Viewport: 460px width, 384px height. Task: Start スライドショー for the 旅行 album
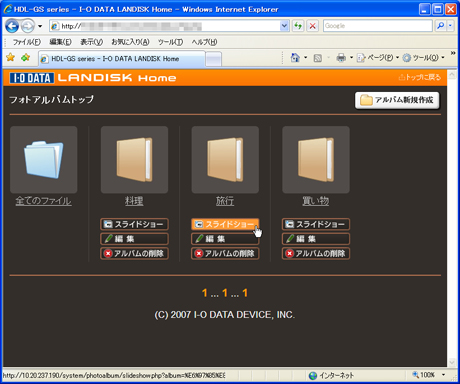[225, 224]
